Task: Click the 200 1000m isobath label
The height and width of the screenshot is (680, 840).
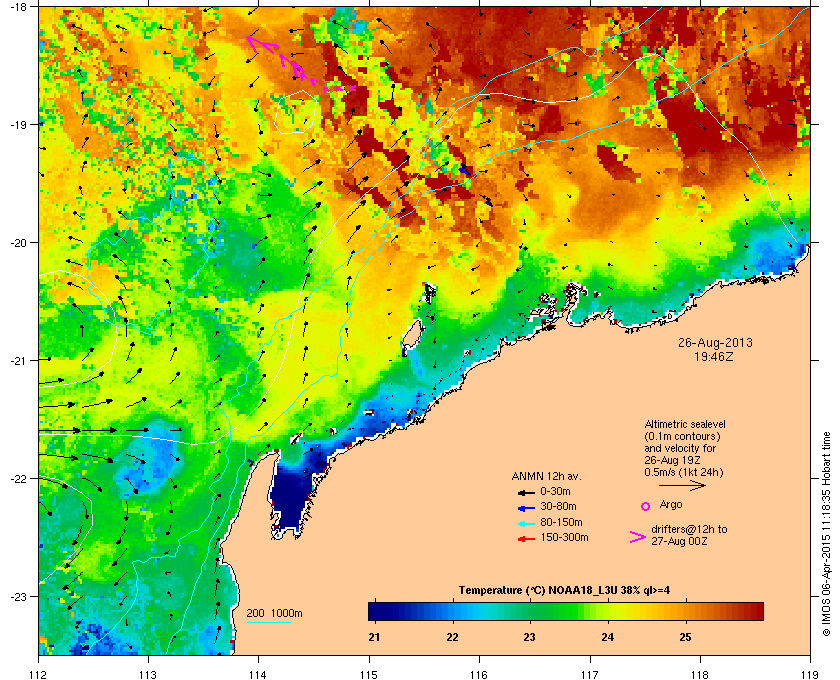Action: (274, 614)
